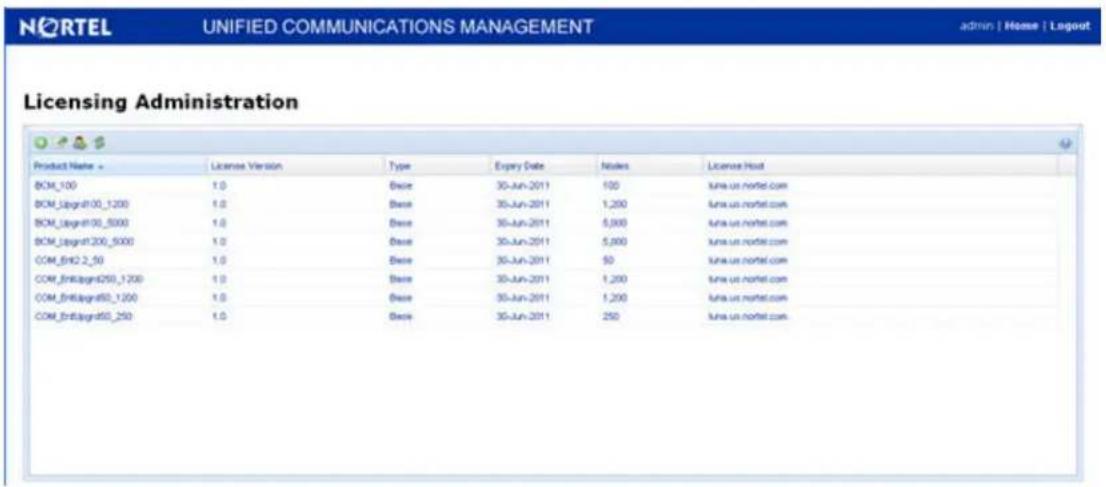Image resolution: width=1106 pixels, height=487 pixels.
Task: Open the BCM_100 product entry
Action: click(55, 186)
